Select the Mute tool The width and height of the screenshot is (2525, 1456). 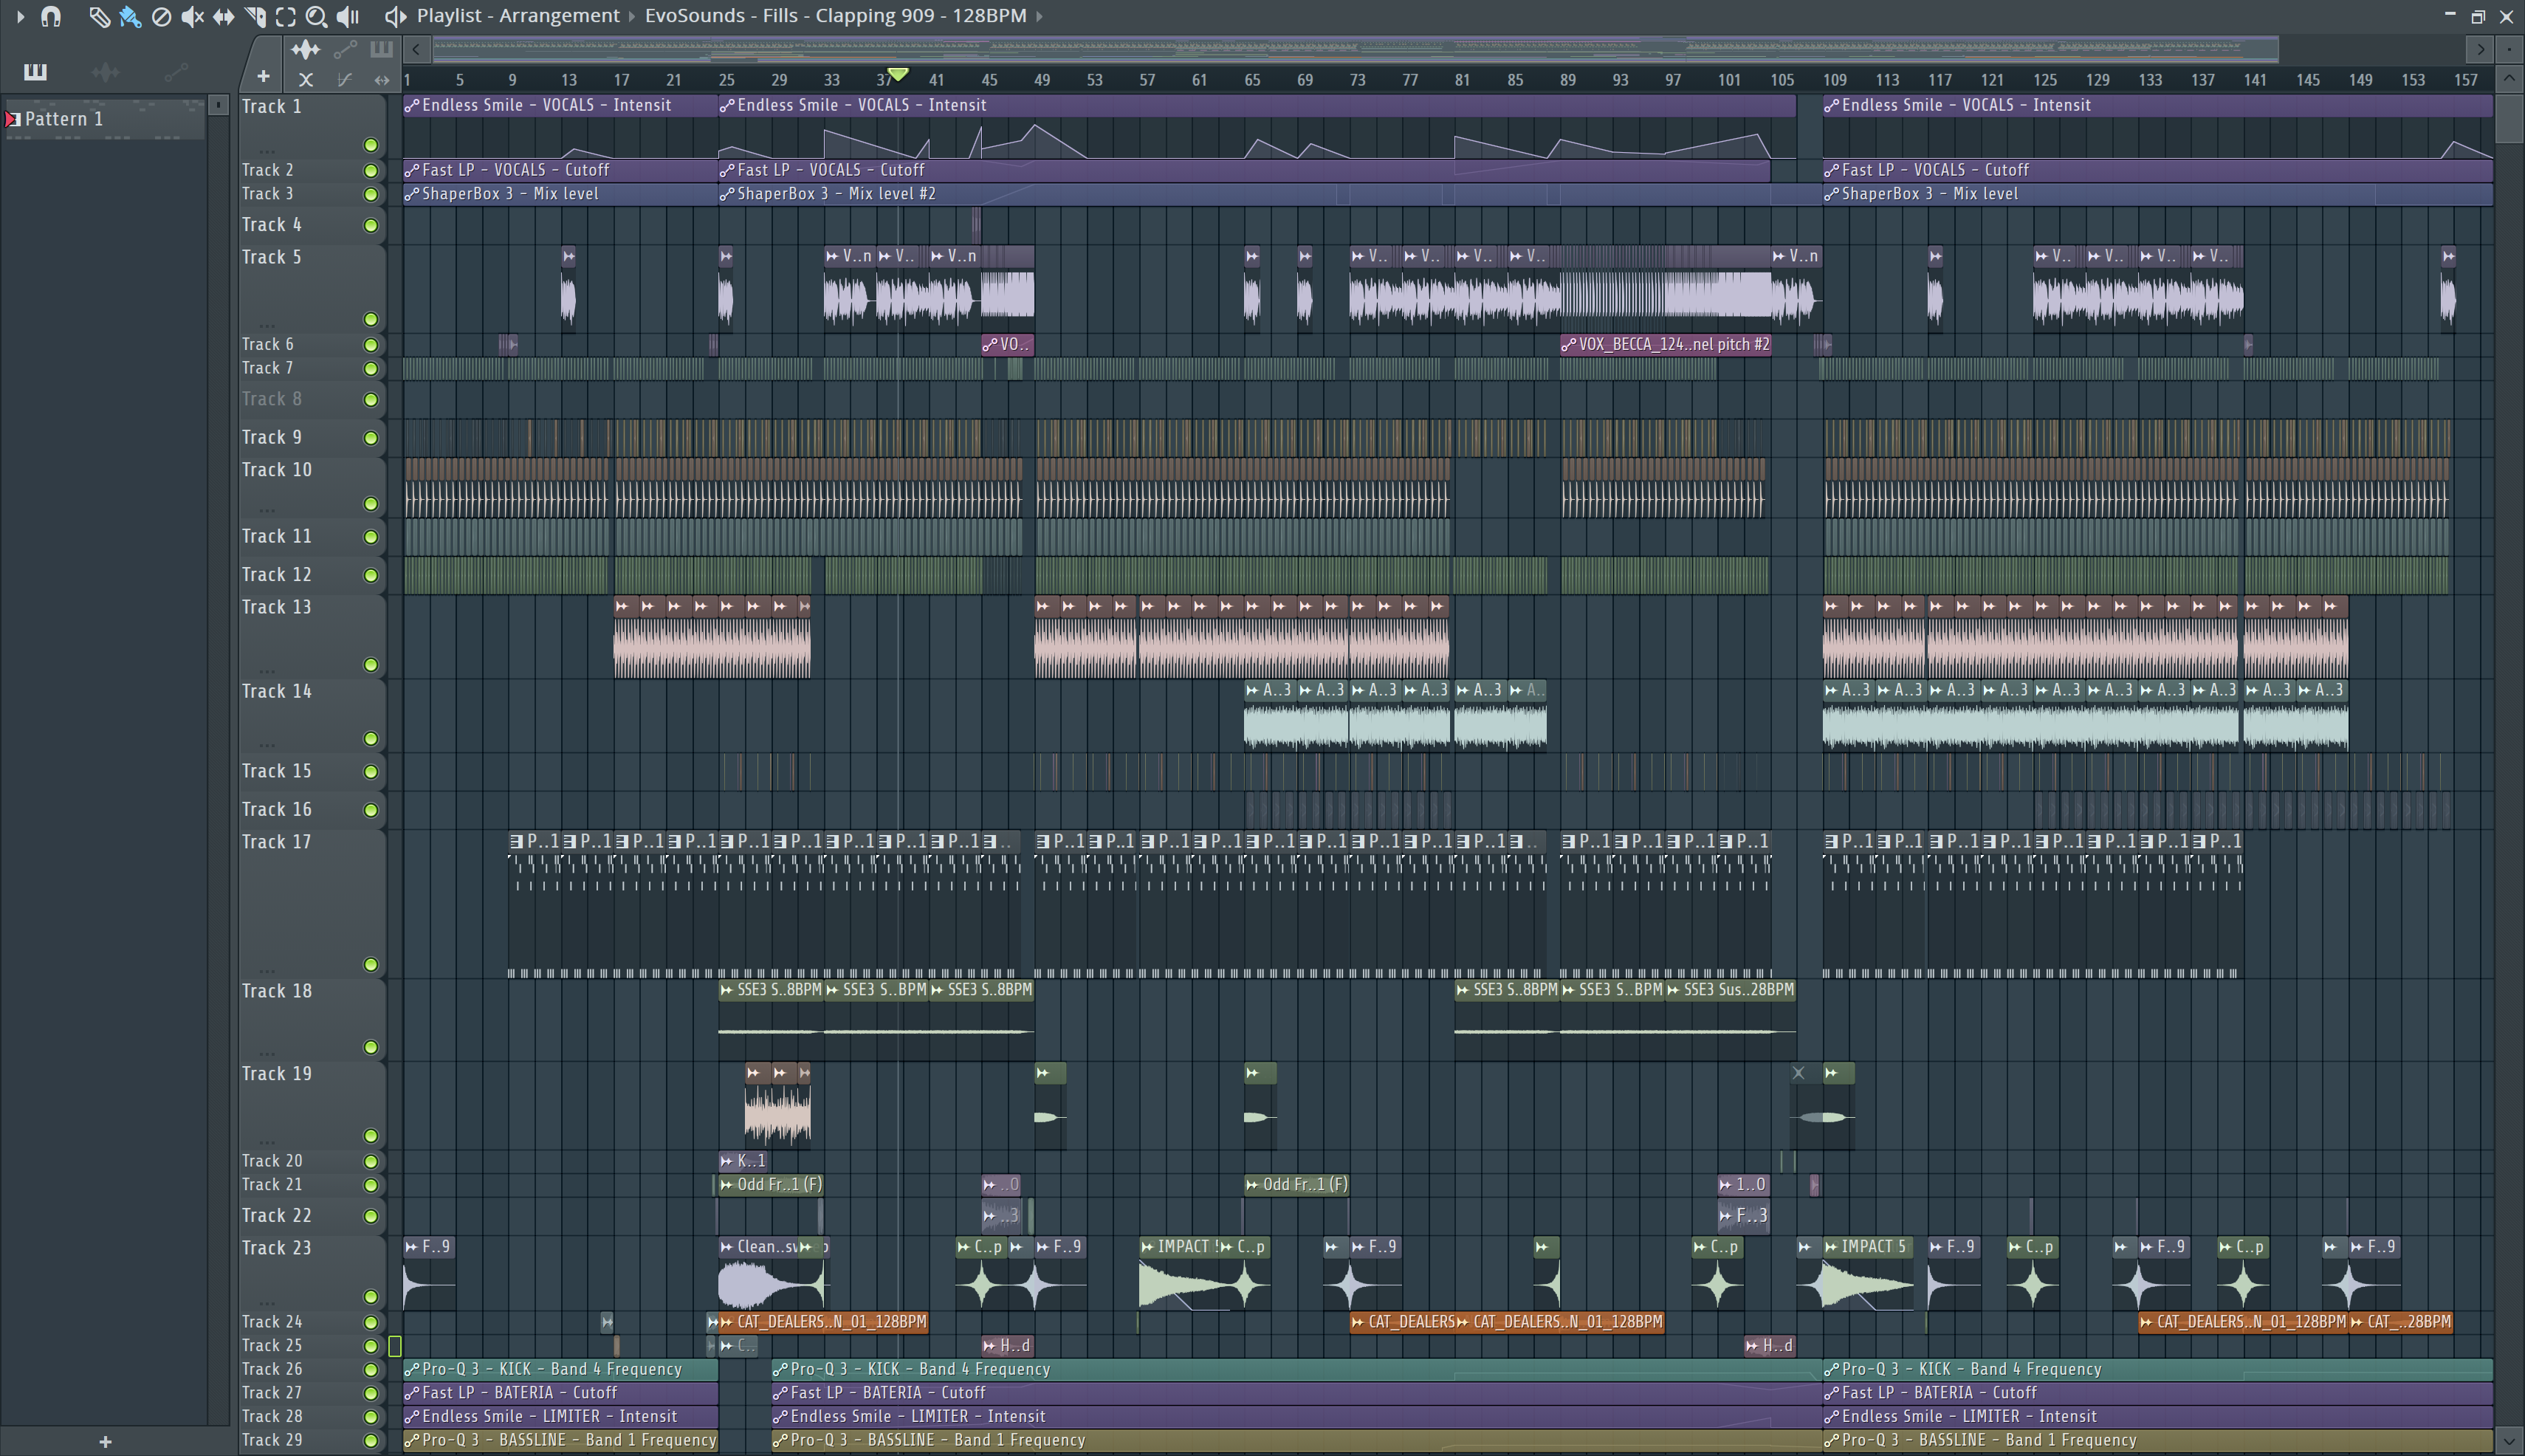[x=192, y=16]
